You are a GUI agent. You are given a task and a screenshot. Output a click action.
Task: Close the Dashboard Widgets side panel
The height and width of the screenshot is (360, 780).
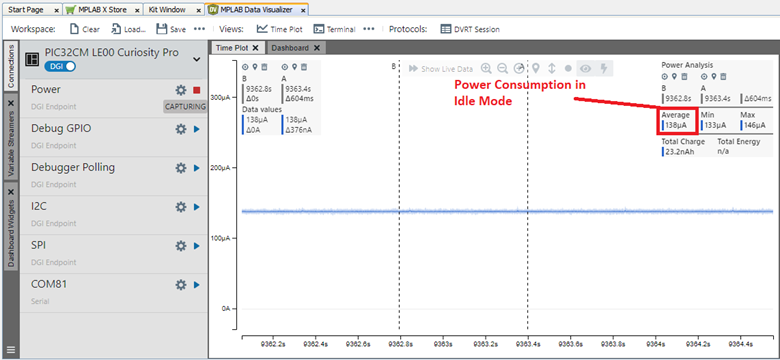click(11, 191)
